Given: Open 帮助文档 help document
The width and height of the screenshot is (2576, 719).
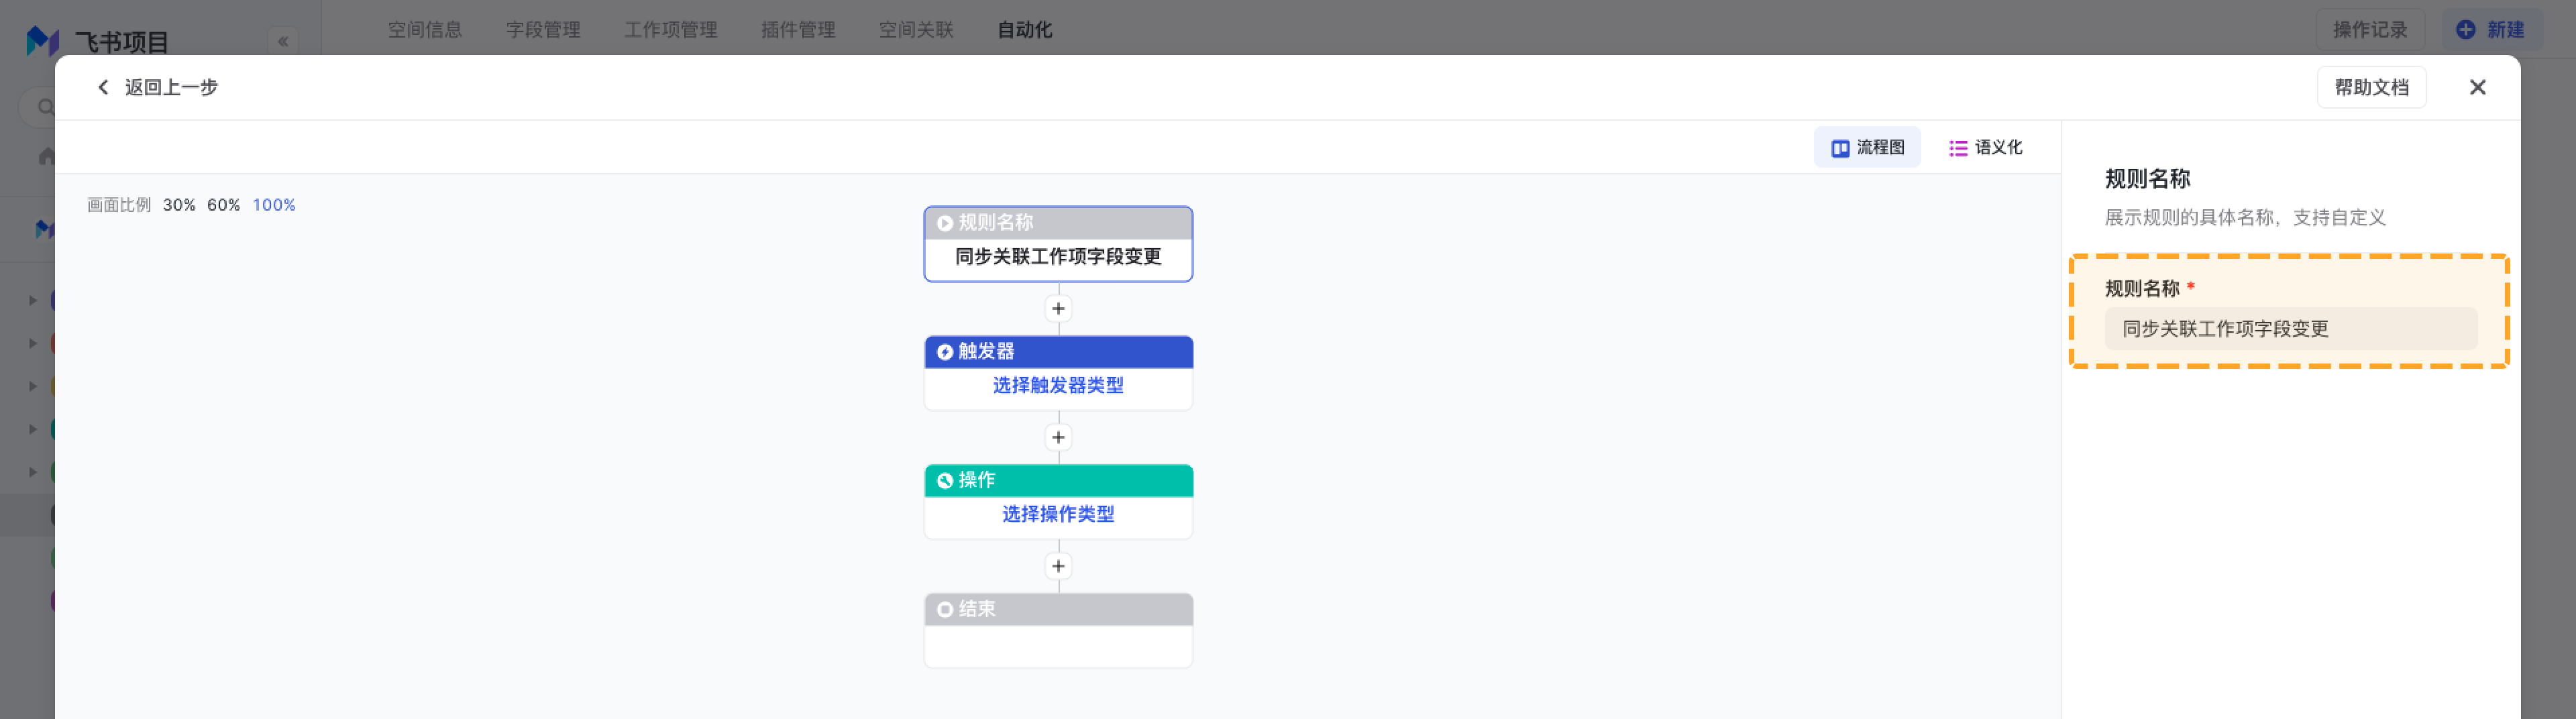Looking at the screenshot, I should [x=2371, y=88].
